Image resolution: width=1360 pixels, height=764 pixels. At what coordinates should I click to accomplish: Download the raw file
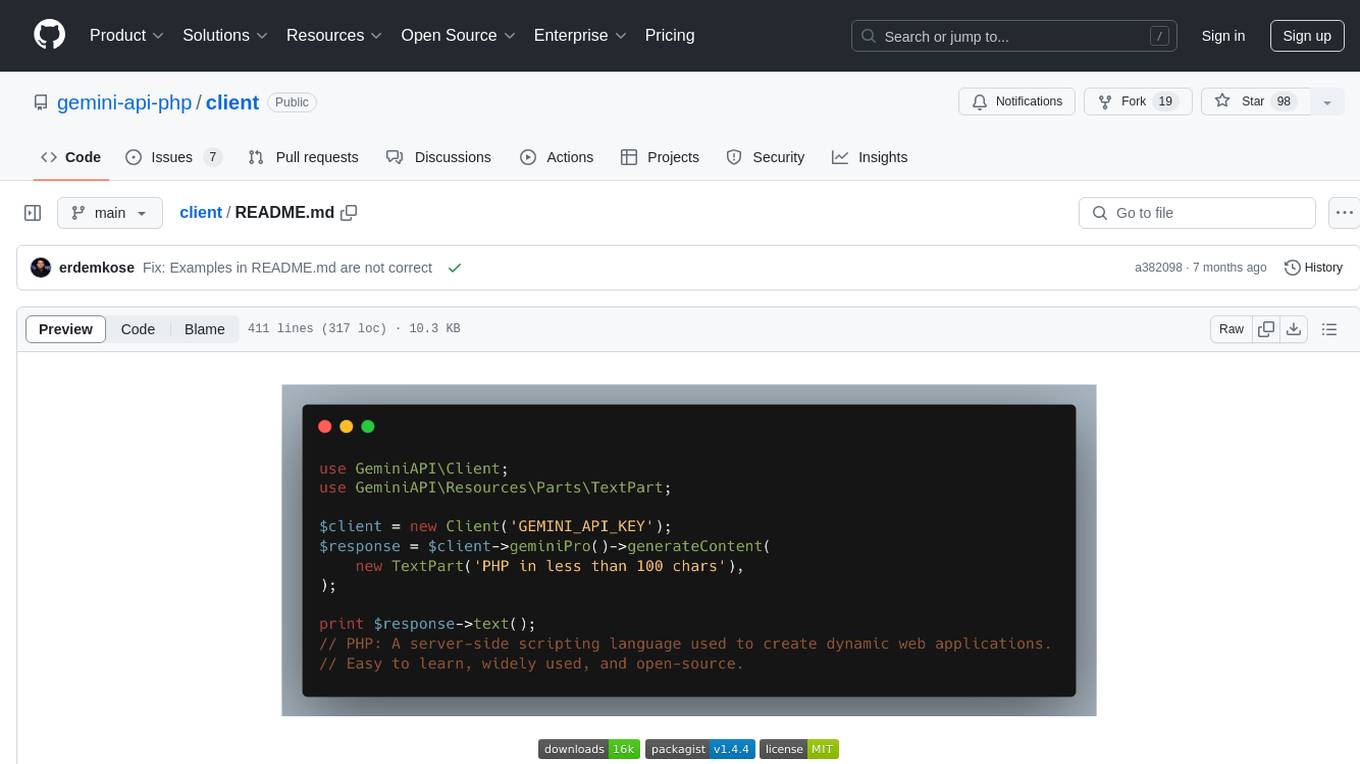click(1293, 329)
